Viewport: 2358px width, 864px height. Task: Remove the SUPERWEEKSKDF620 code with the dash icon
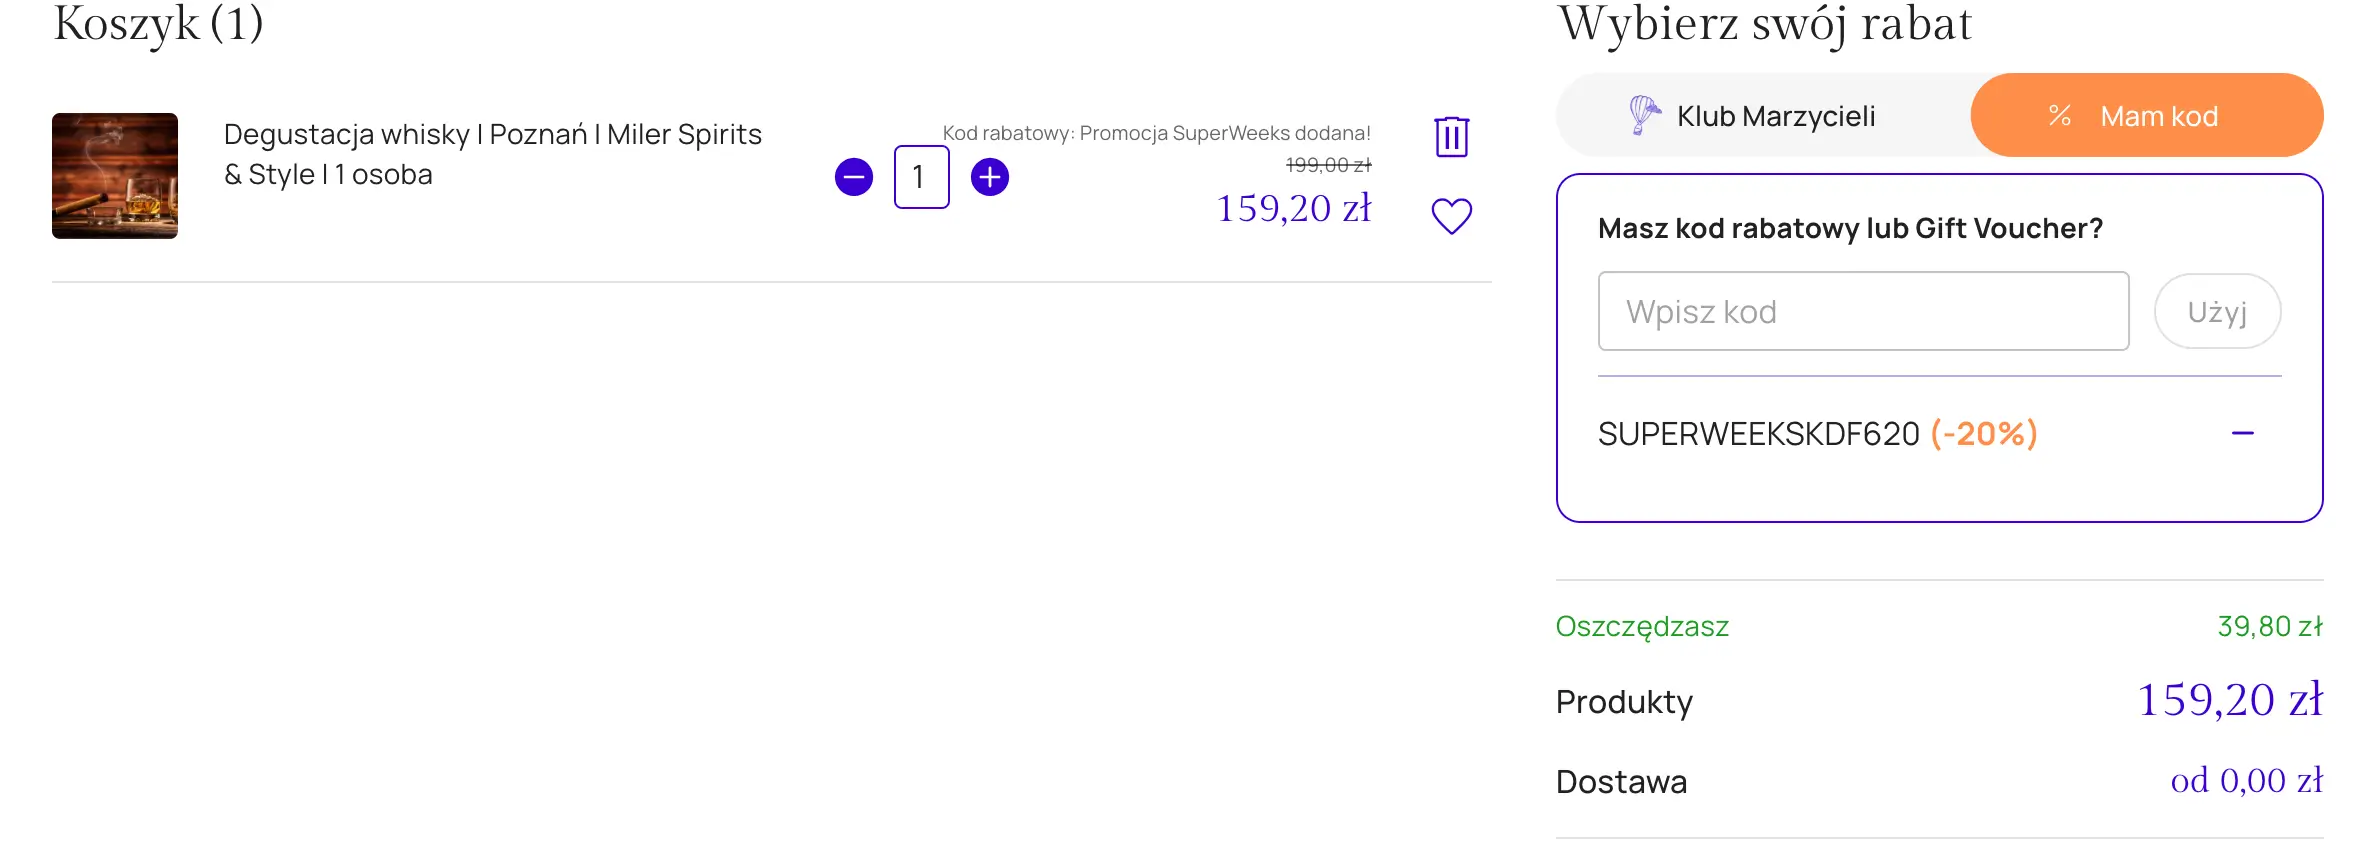pos(2242,433)
